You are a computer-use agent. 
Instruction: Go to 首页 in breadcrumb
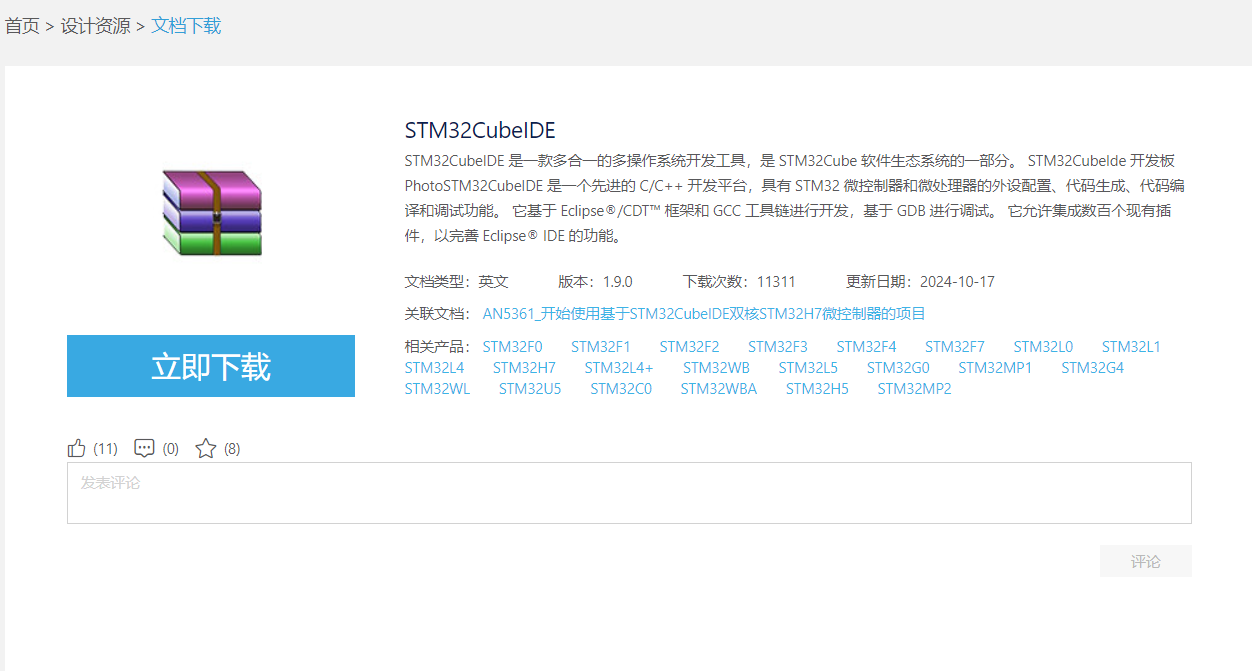pyautogui.click(x=22, y=26)
